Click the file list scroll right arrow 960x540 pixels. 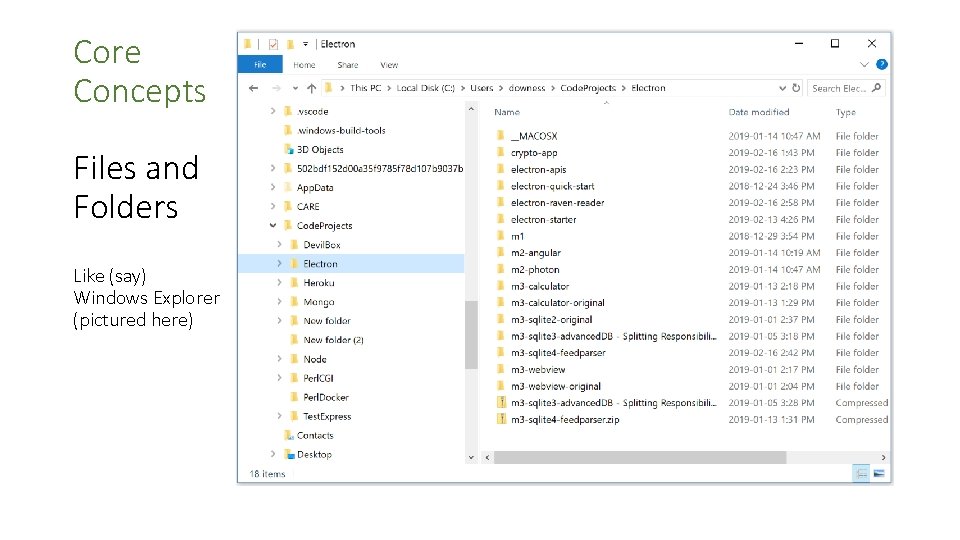883,457
